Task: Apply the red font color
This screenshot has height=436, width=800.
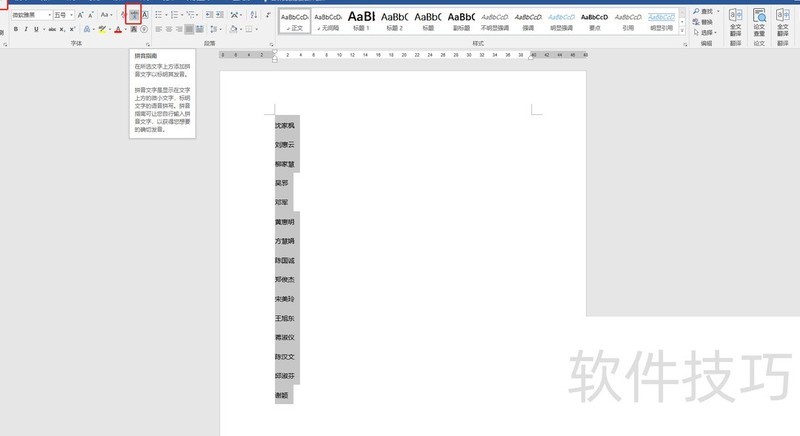Action: 118,29
